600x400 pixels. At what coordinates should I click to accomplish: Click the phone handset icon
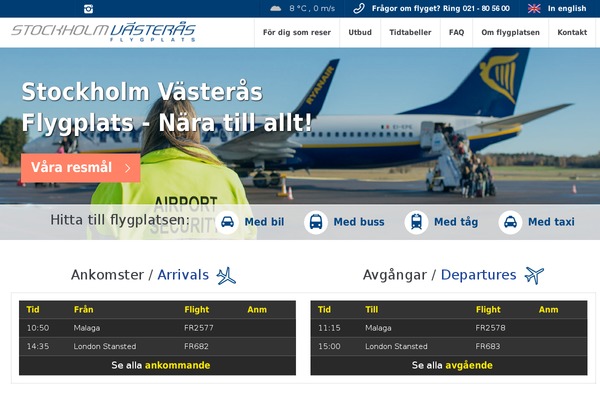(x=359, y=8)
